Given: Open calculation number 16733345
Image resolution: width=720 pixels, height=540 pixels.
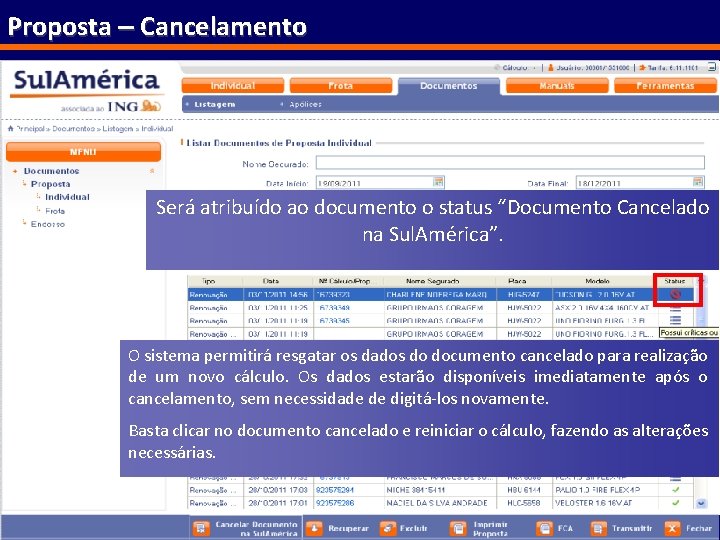Looking at the screenshot, I should [x=334, y=321].
